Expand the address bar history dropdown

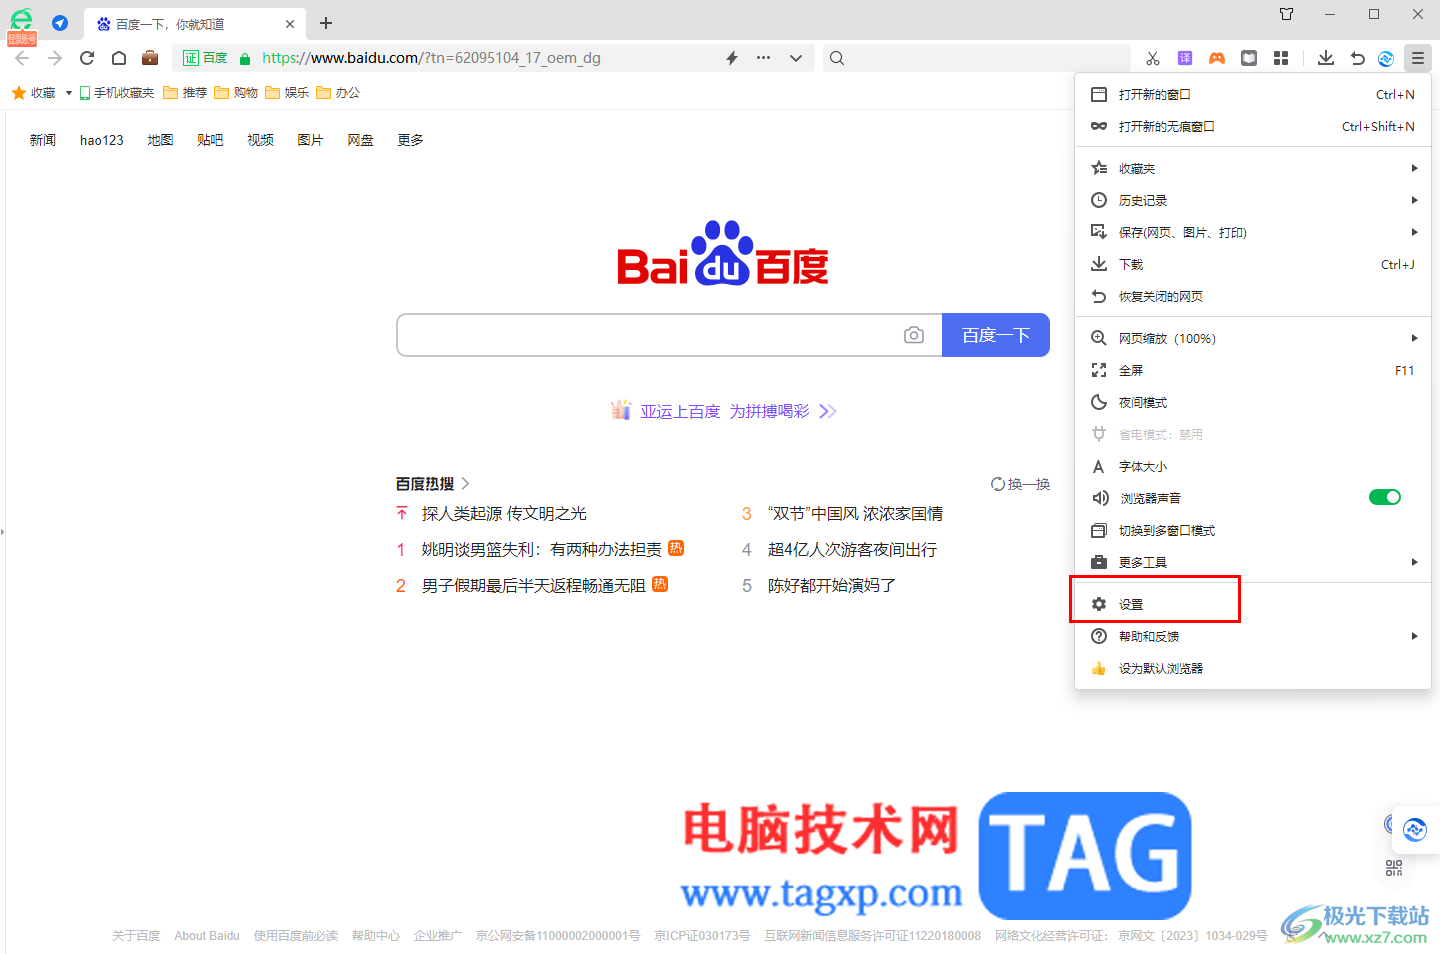pos(796,58)
